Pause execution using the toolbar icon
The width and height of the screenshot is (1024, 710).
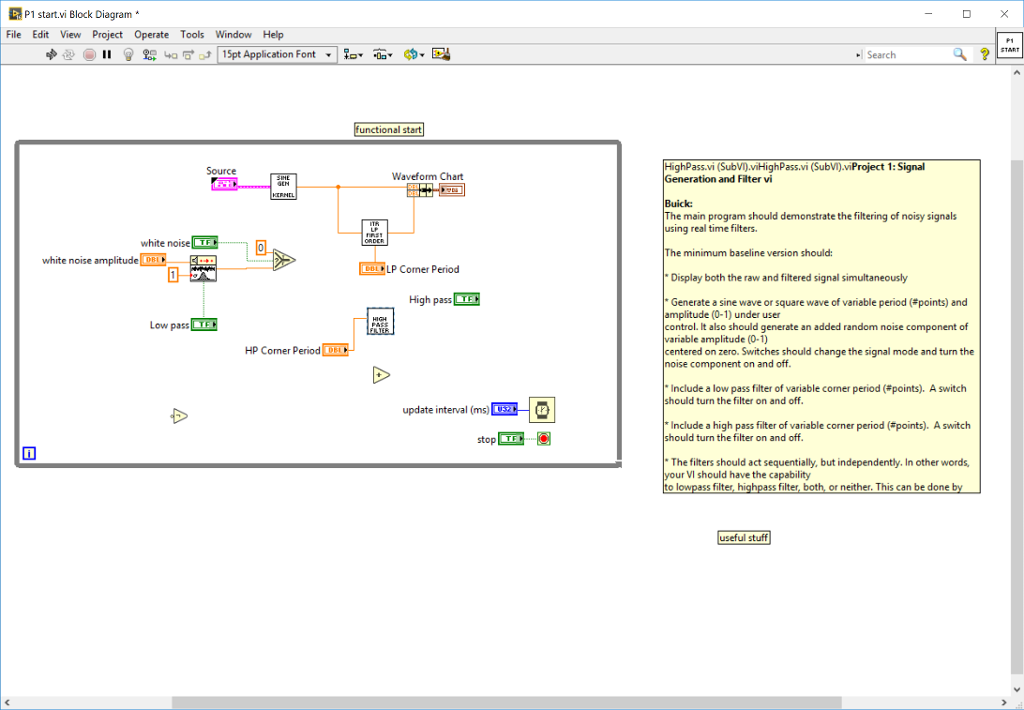click(x=105, y=54)
